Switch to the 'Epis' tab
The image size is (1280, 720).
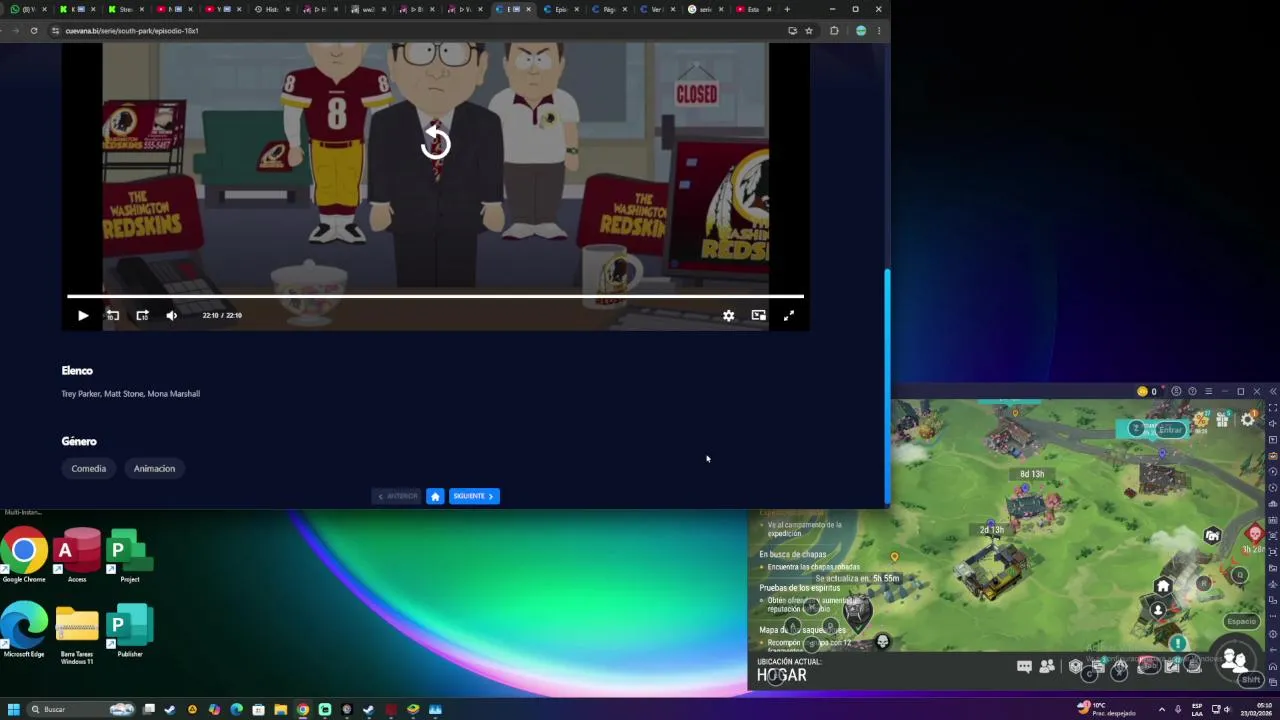559,9
